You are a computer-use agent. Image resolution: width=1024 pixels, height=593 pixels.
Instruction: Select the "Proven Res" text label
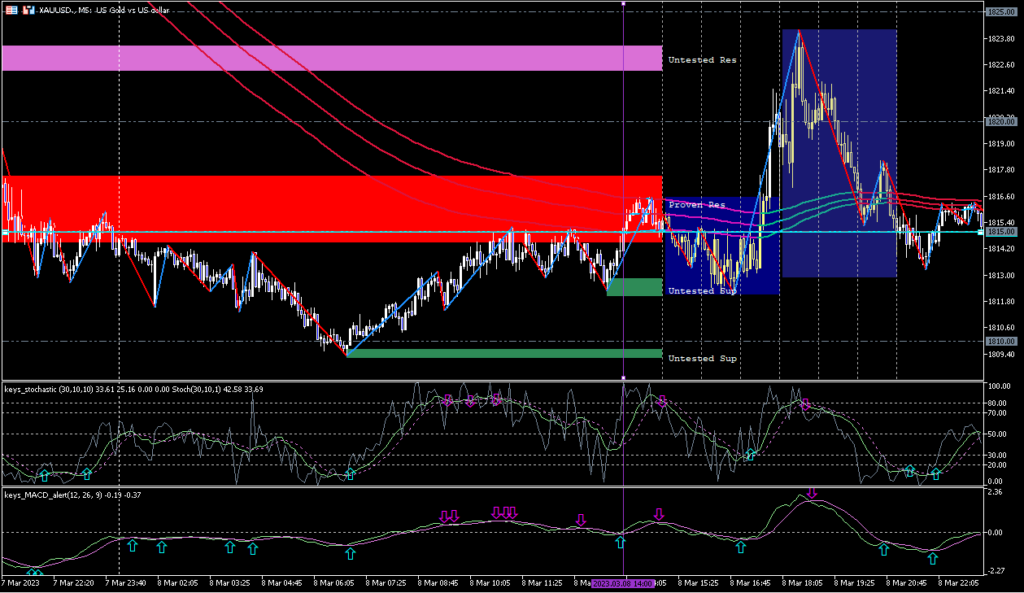(x=697, y=204)
